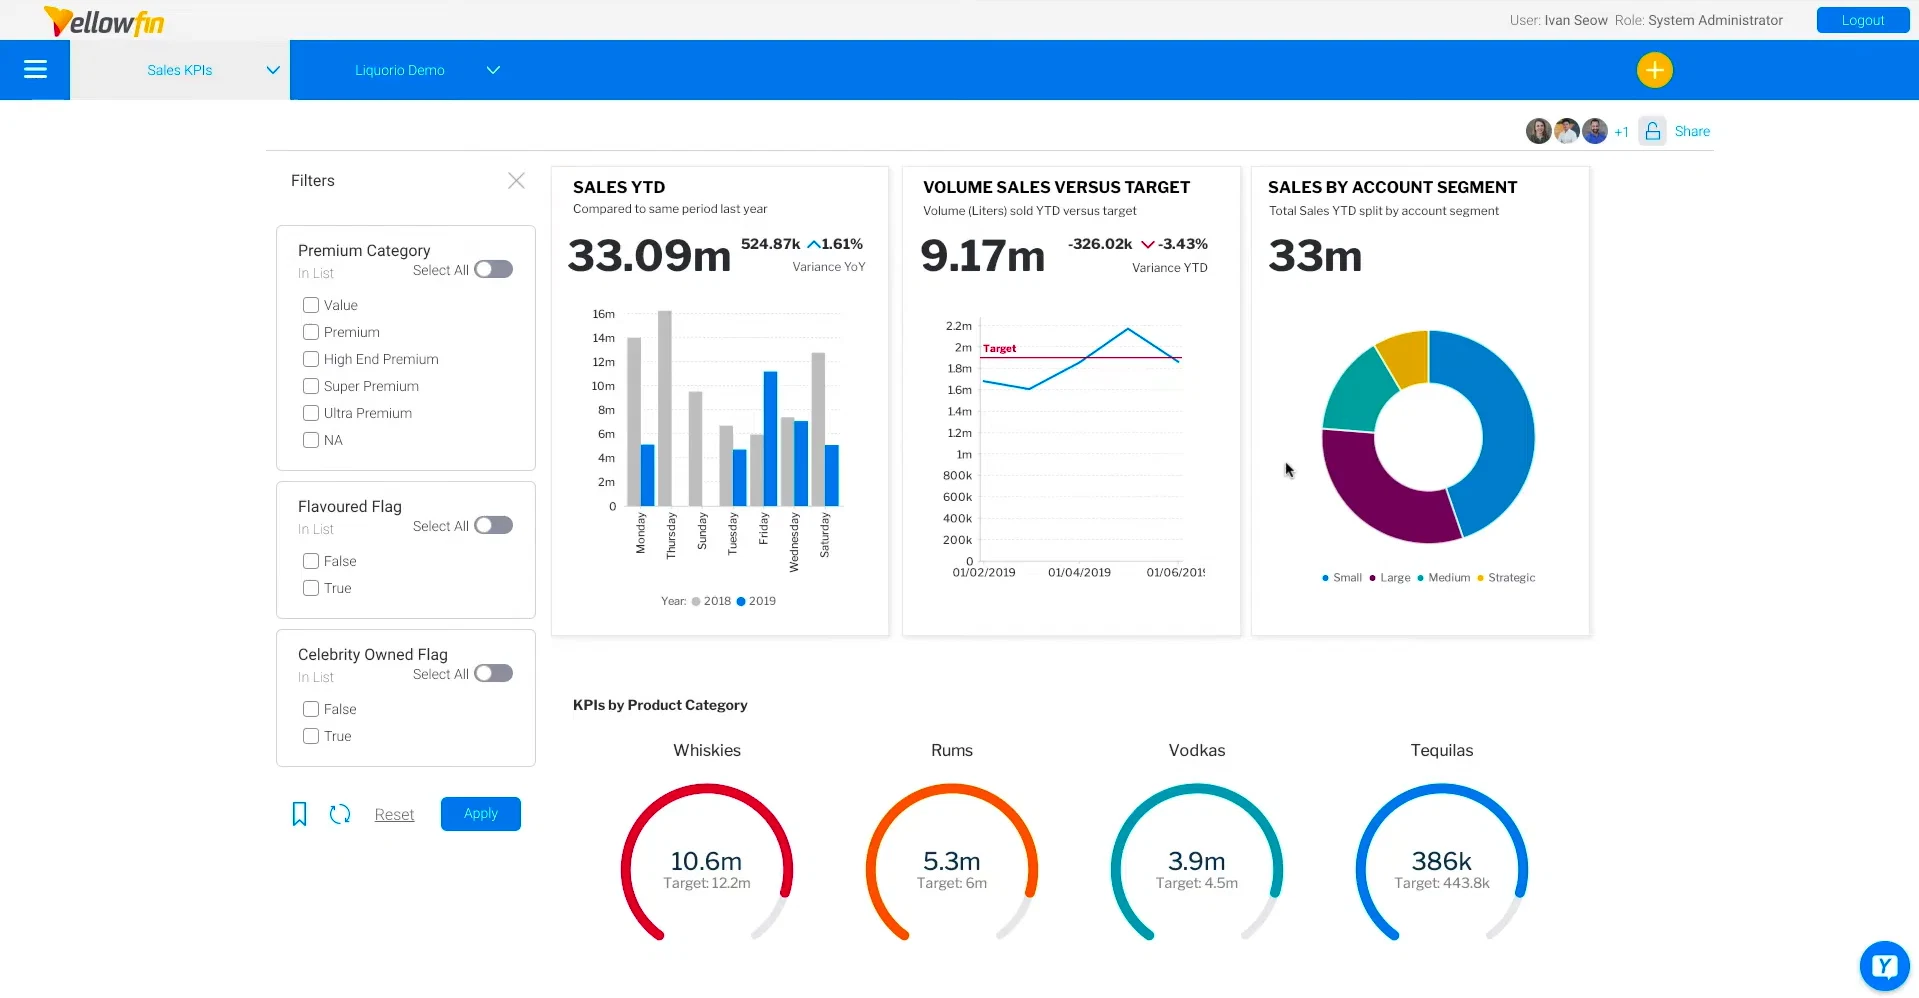Click the bookmark filters icon
The width and height of the screenshot is (1919, 998).
(x=299, y=814)
